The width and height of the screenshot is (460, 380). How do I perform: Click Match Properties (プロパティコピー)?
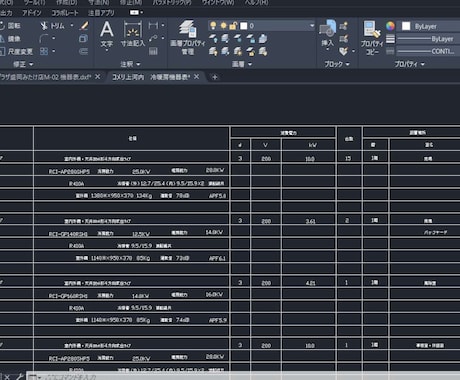(372, 37)
